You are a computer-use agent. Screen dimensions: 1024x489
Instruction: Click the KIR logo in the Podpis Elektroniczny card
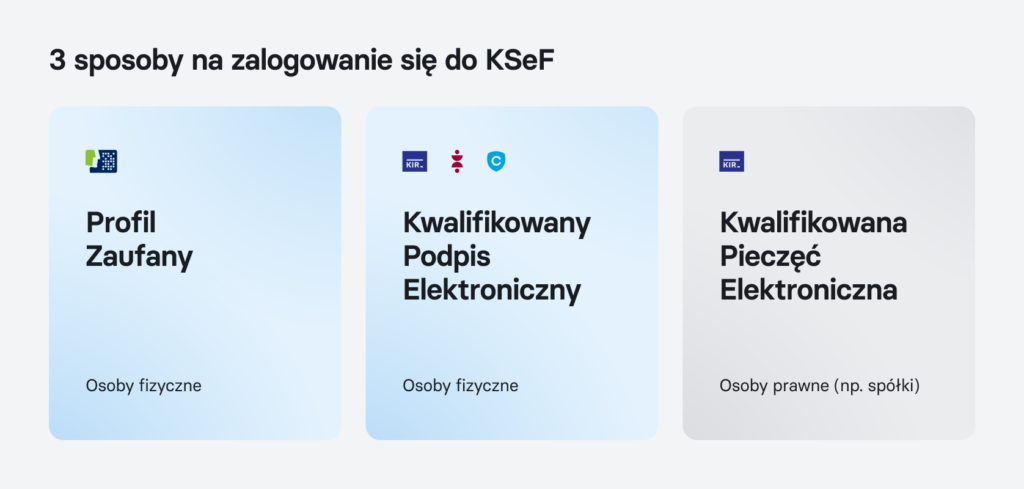tap(414, 161)
